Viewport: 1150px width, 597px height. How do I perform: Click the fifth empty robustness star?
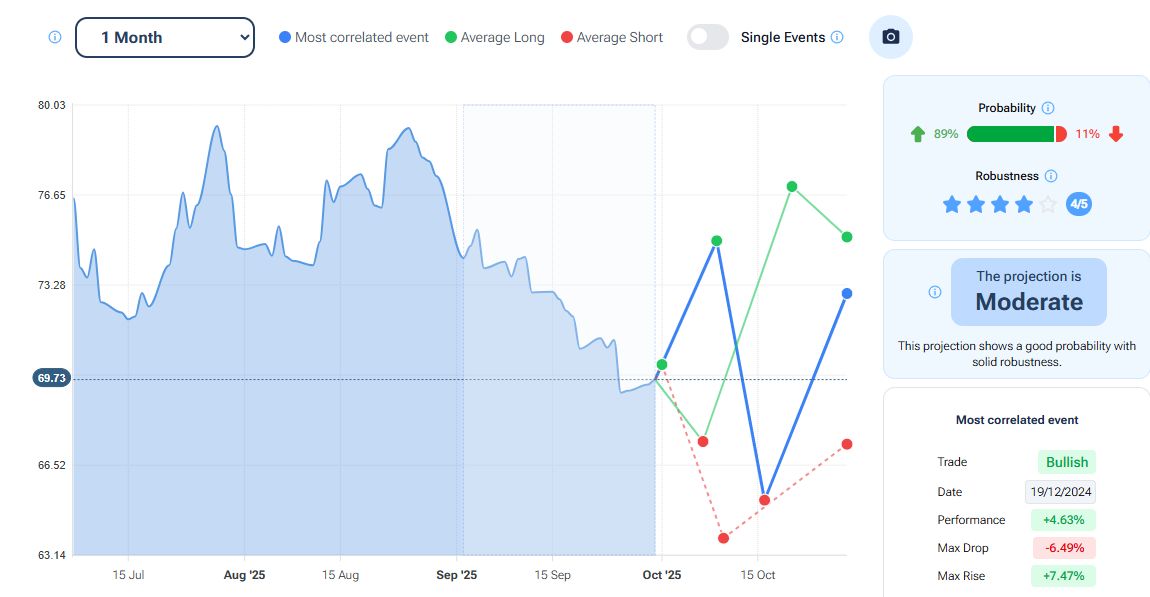pyautogui.click(x=1047, y=205)
